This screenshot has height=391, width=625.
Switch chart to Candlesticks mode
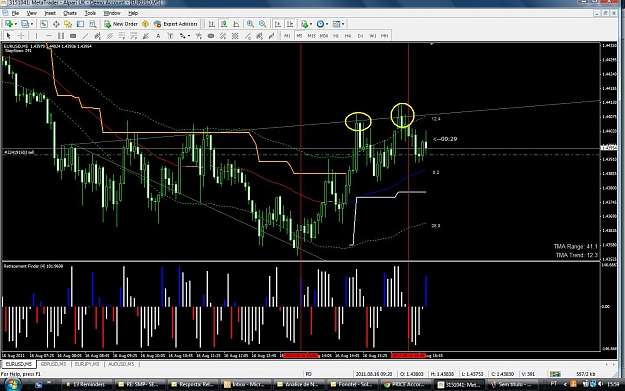tap(224, 24)
